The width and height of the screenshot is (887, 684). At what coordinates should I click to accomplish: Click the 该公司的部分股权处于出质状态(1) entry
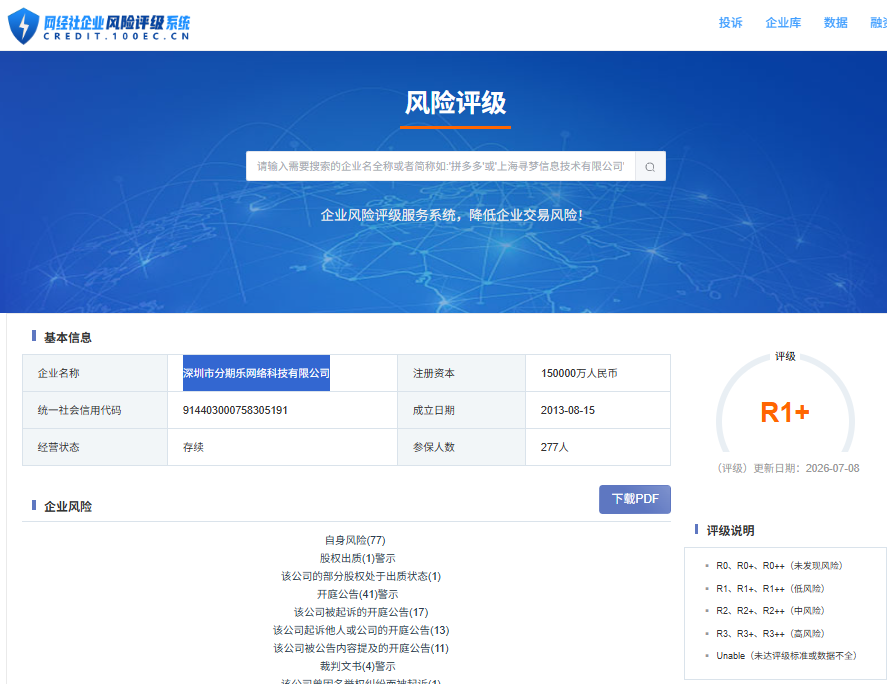(x=361, y=577)
